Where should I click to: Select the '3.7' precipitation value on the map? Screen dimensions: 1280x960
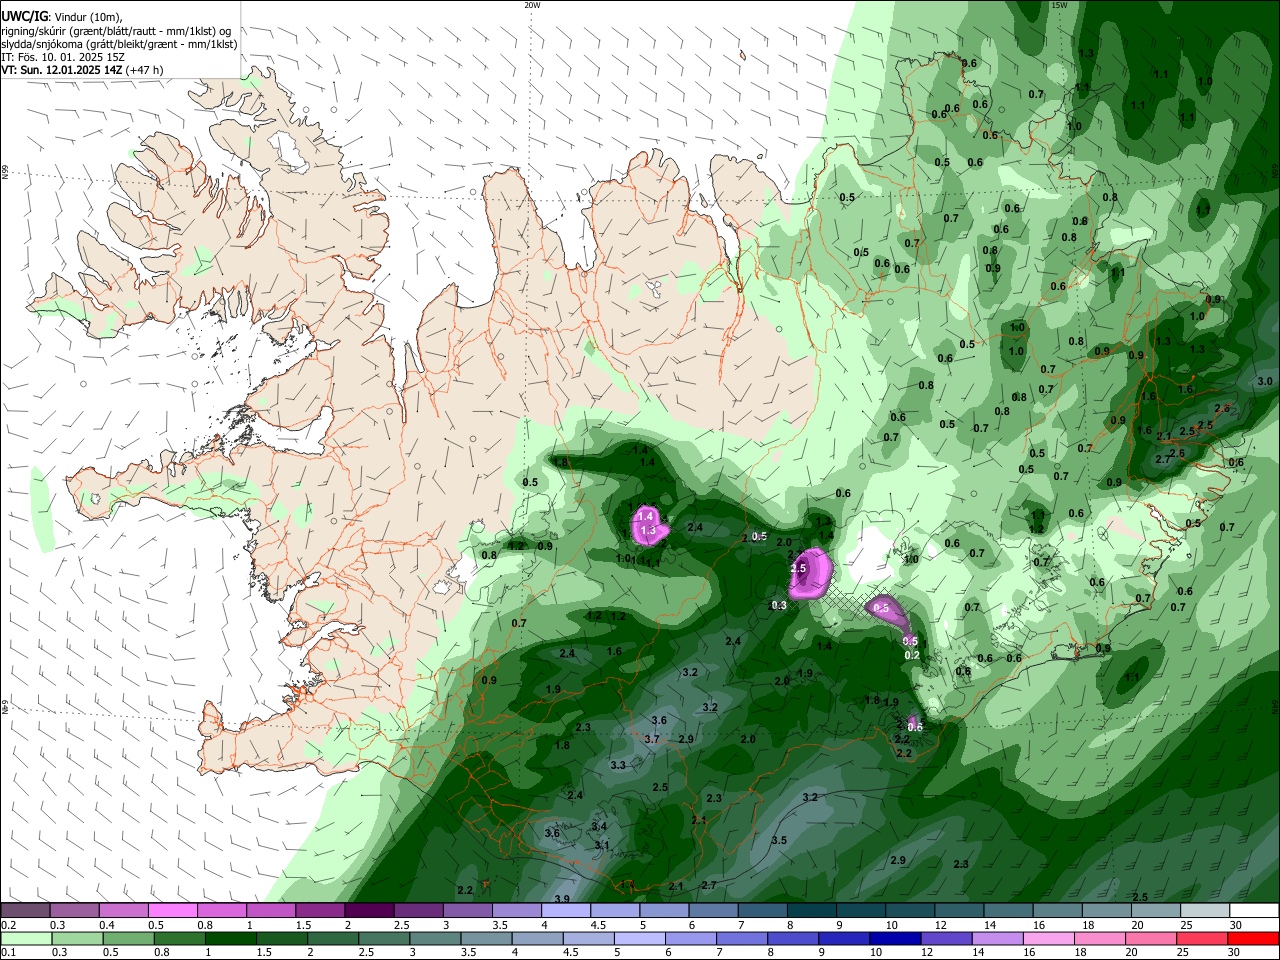[652, 739]
